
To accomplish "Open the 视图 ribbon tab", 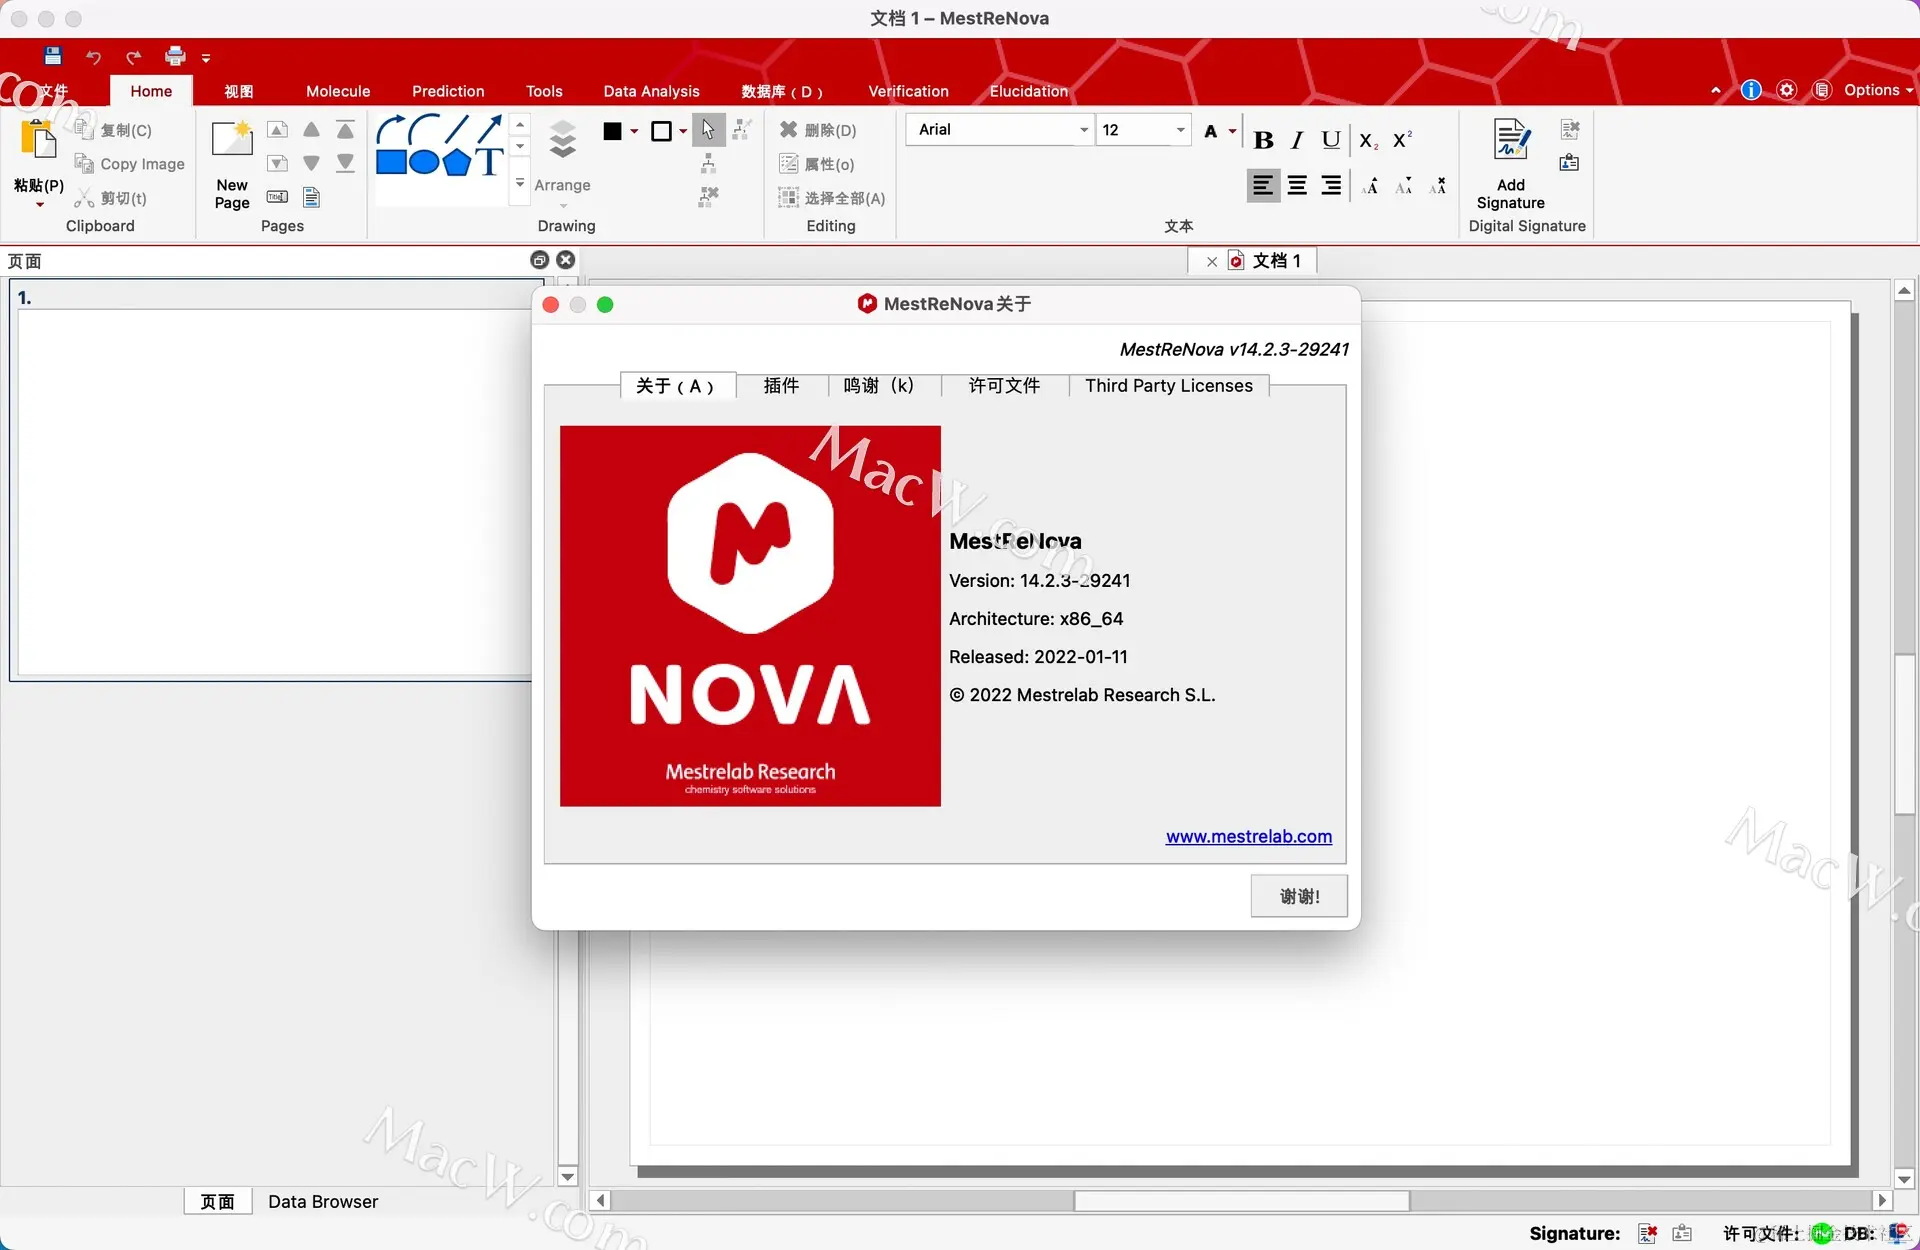I will 238,91.
